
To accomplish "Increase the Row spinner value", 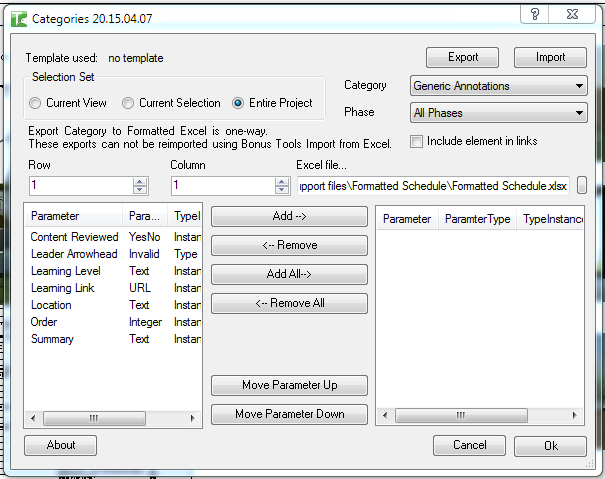I will point(140,182).
